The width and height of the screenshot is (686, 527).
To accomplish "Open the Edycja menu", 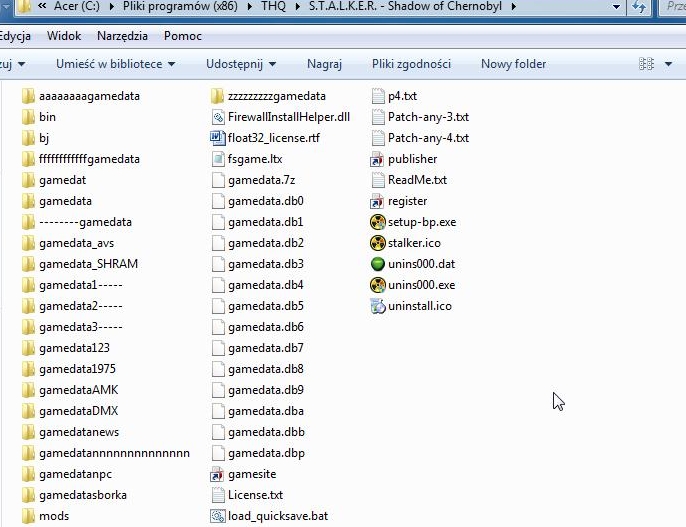I will (15, 36).
